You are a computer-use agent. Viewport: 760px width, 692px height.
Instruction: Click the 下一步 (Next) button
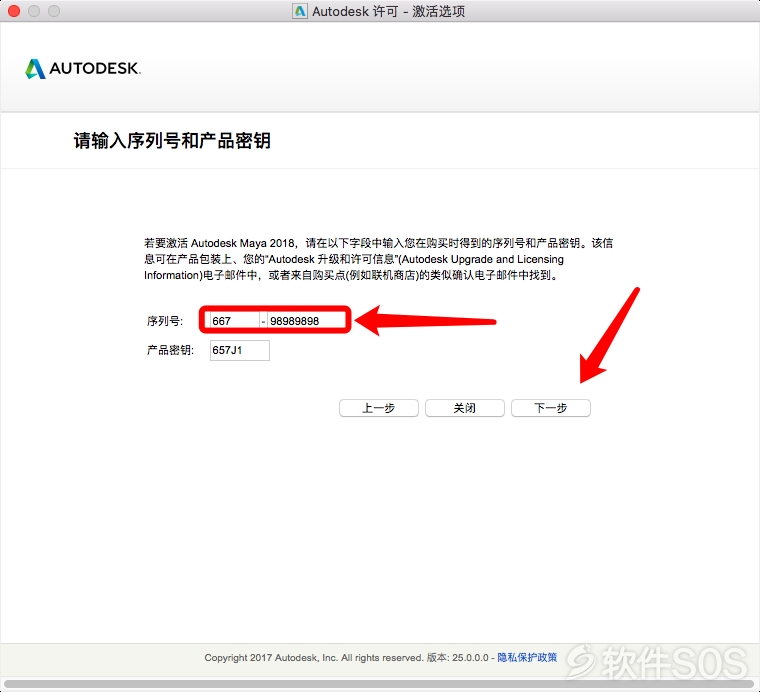551,408
